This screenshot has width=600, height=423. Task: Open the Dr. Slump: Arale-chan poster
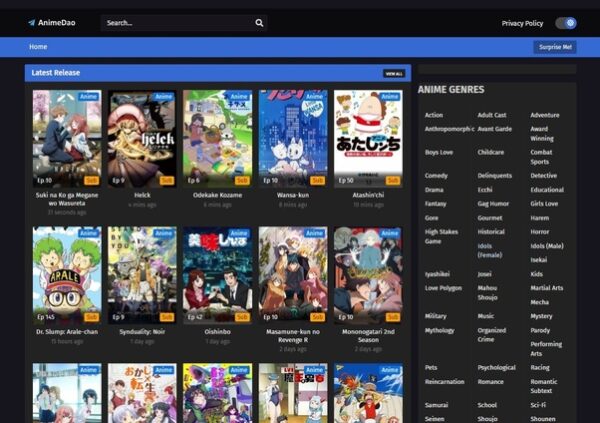click(67, 275)
